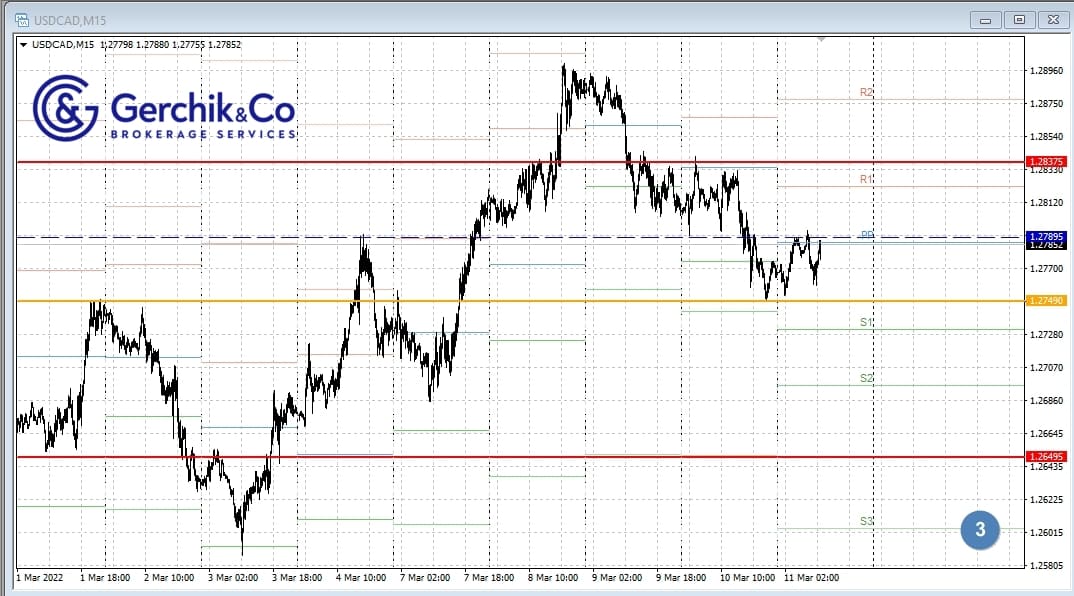
Task: Click the Gerchik & Co logo emblem
Action: click(66, 107)
